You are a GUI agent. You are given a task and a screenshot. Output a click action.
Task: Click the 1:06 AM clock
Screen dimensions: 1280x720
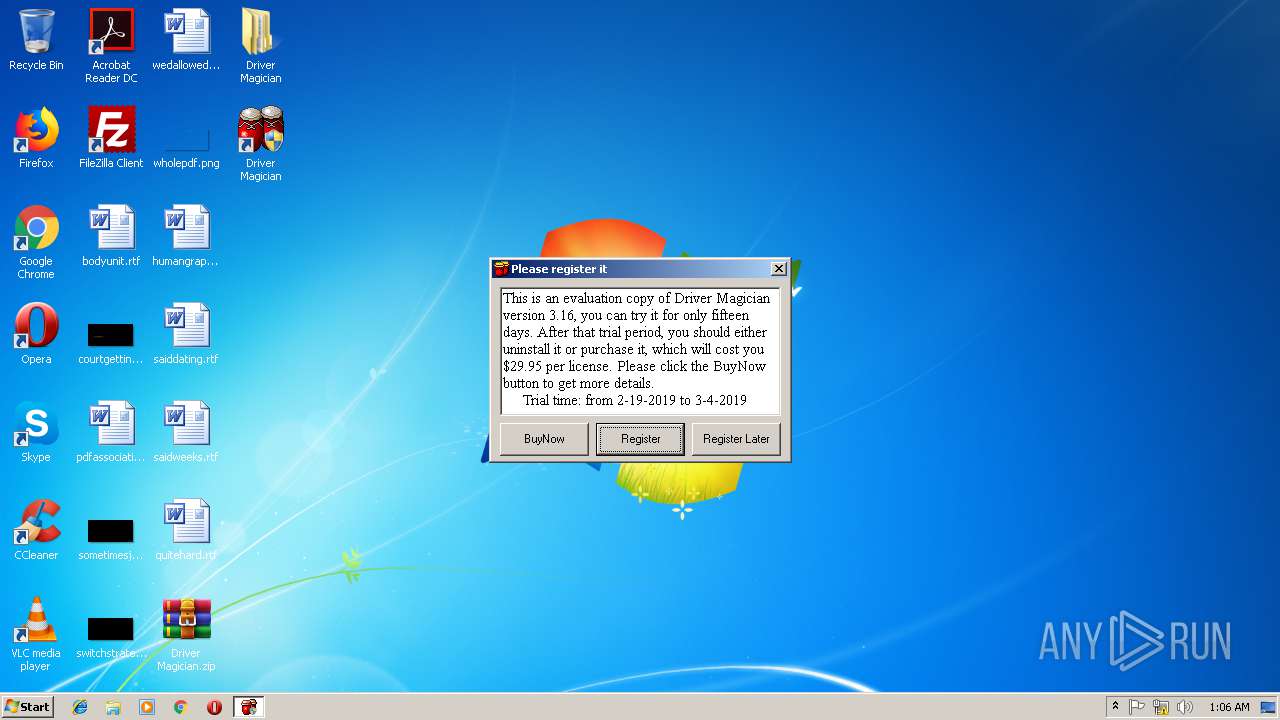coord(1229,707)
